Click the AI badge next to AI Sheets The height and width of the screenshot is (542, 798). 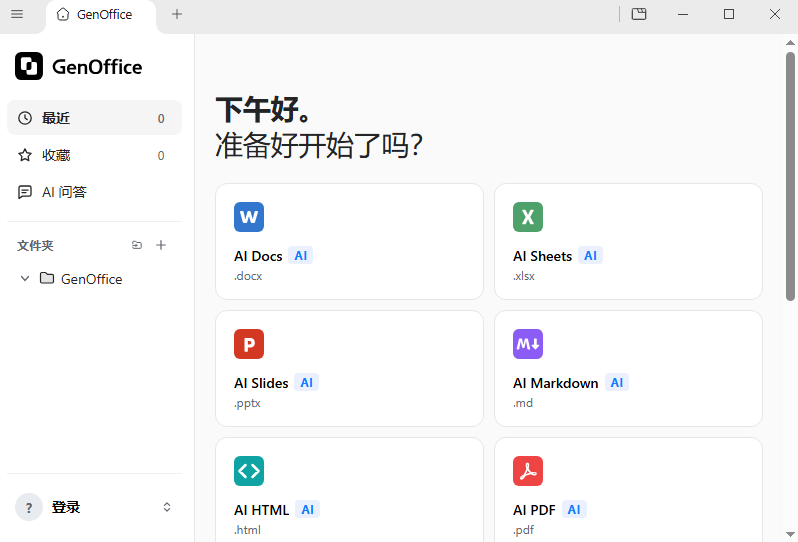590,255
